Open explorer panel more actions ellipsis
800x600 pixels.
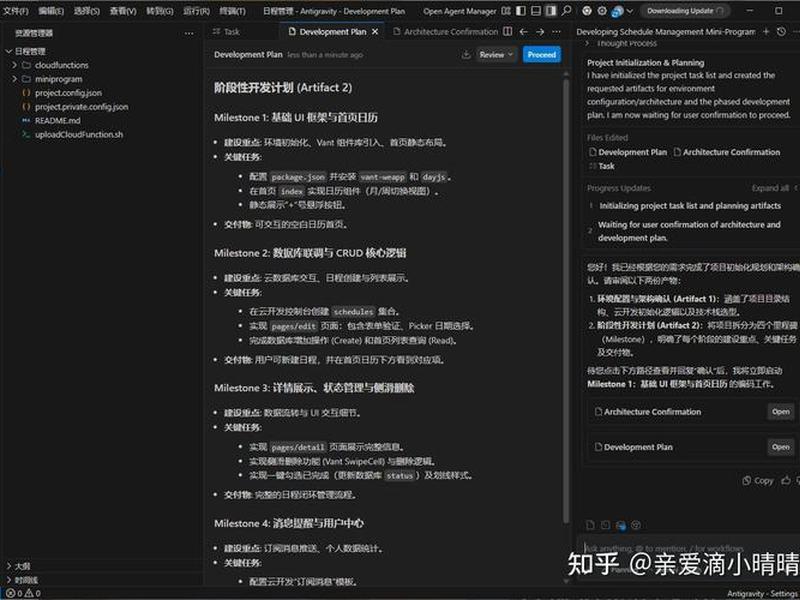pyautogui.click(x=189, y=33)
